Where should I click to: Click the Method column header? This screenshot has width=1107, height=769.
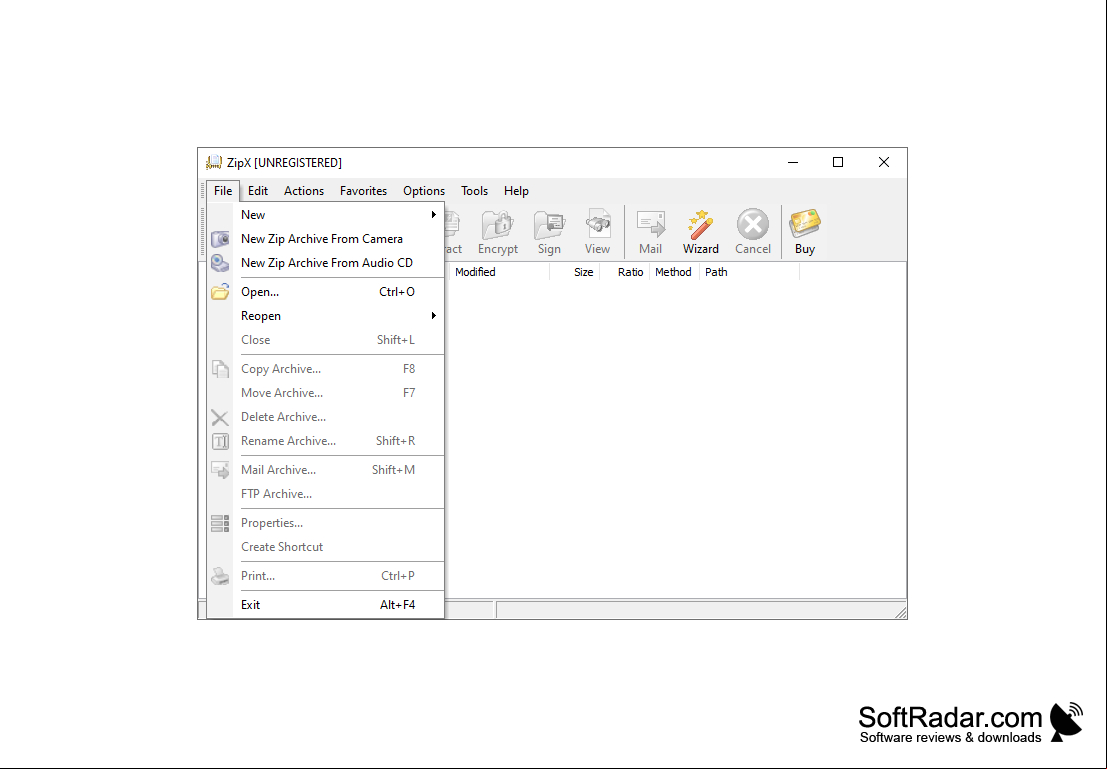674,272
